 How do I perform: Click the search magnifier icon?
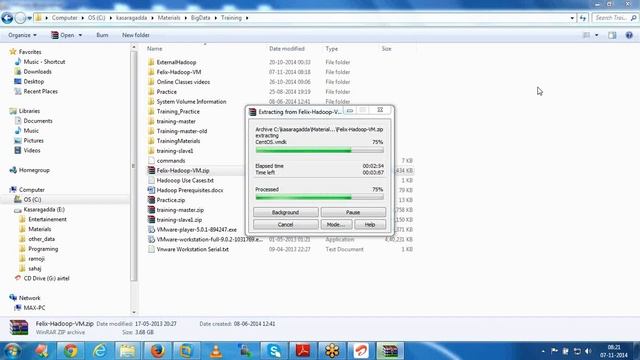tap(633, 18)
